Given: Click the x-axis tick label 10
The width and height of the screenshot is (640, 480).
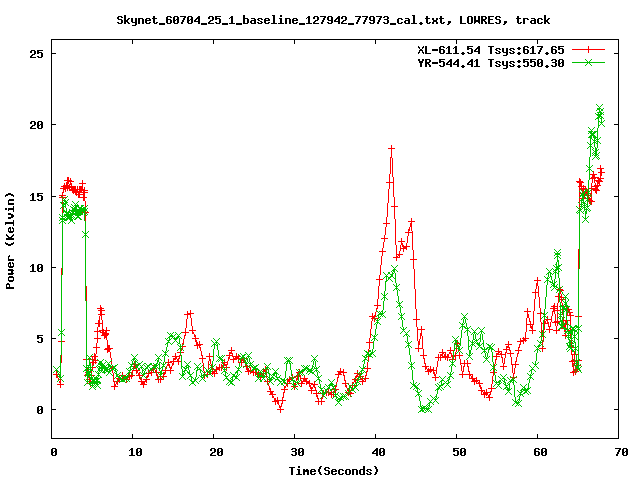Looking at the screenshot, I should click(135, 452).
